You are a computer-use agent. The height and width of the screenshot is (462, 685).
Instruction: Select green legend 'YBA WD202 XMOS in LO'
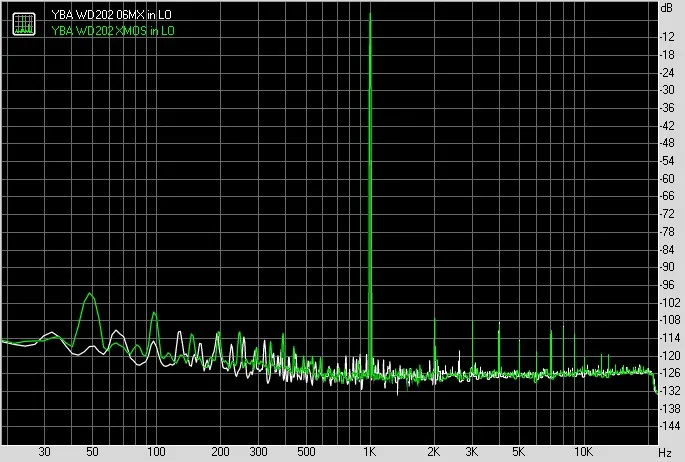(113, 31)
